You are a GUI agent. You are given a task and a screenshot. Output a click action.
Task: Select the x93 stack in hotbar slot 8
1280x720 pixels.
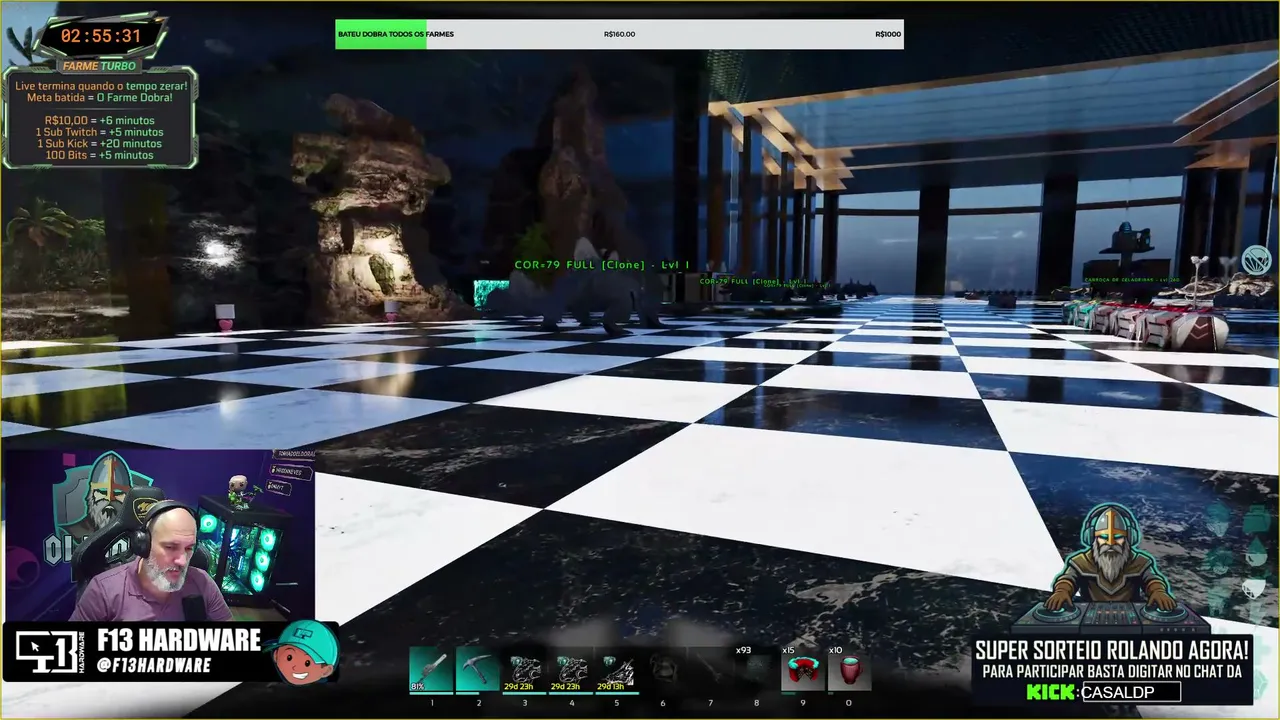(756, 670)
